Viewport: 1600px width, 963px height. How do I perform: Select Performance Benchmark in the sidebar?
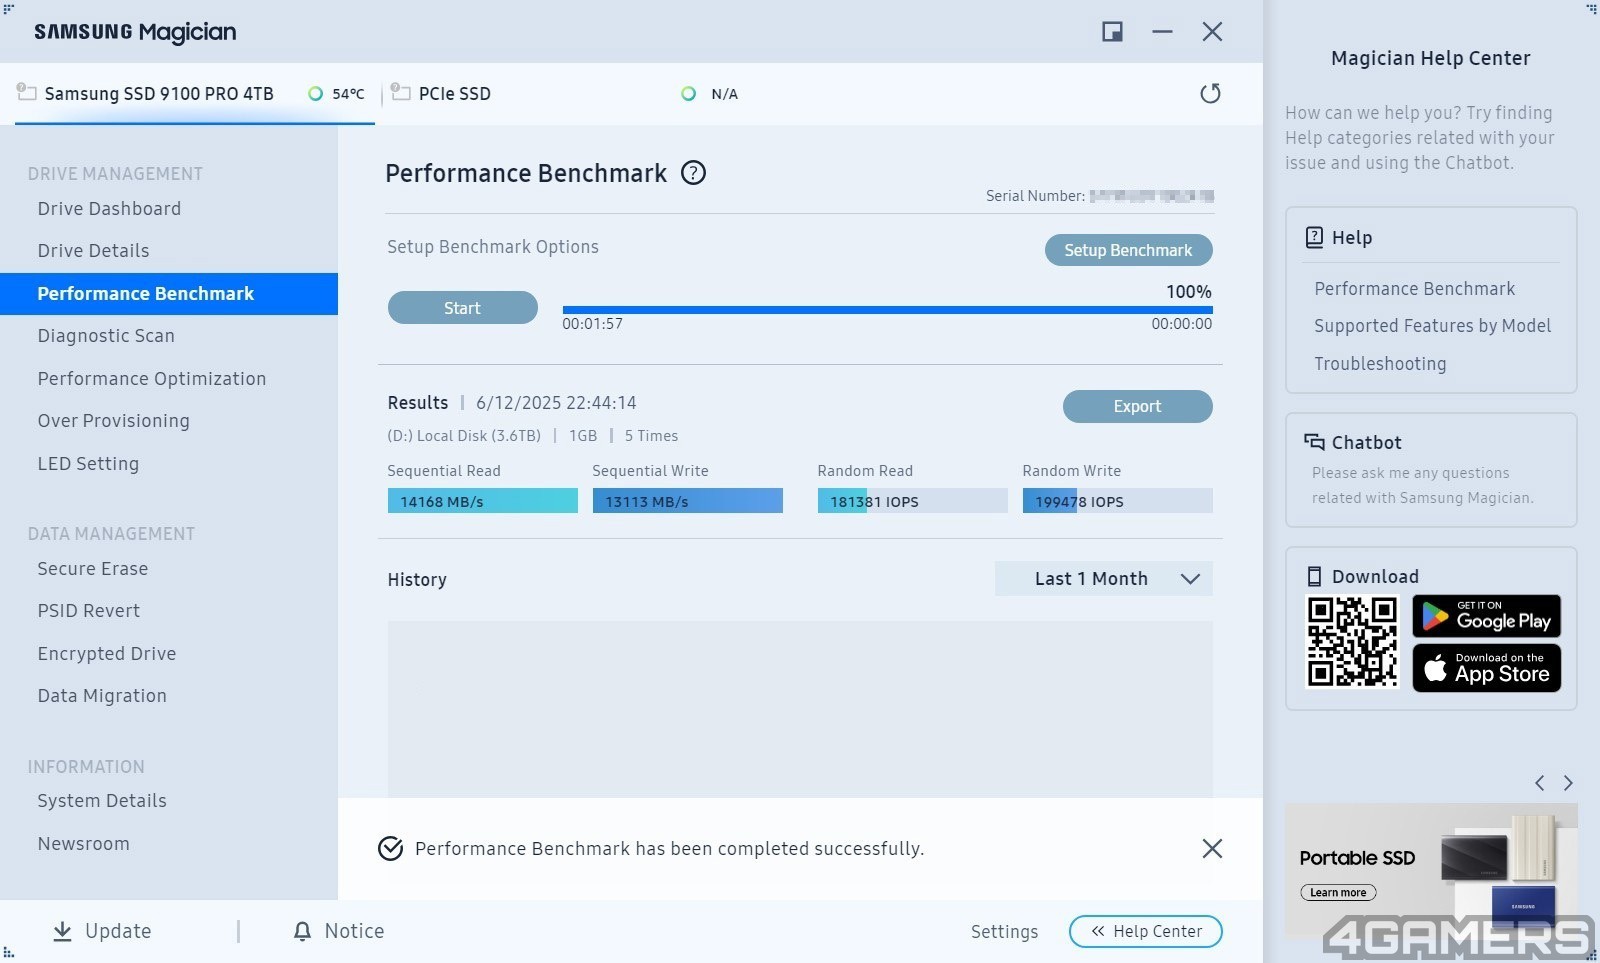point(169,294)
